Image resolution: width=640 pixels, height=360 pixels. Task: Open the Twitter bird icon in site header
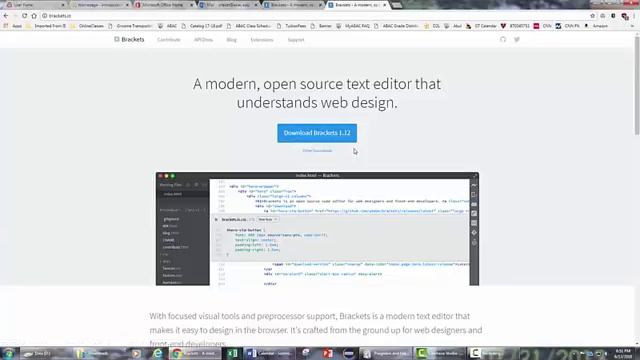click(517, 40)
